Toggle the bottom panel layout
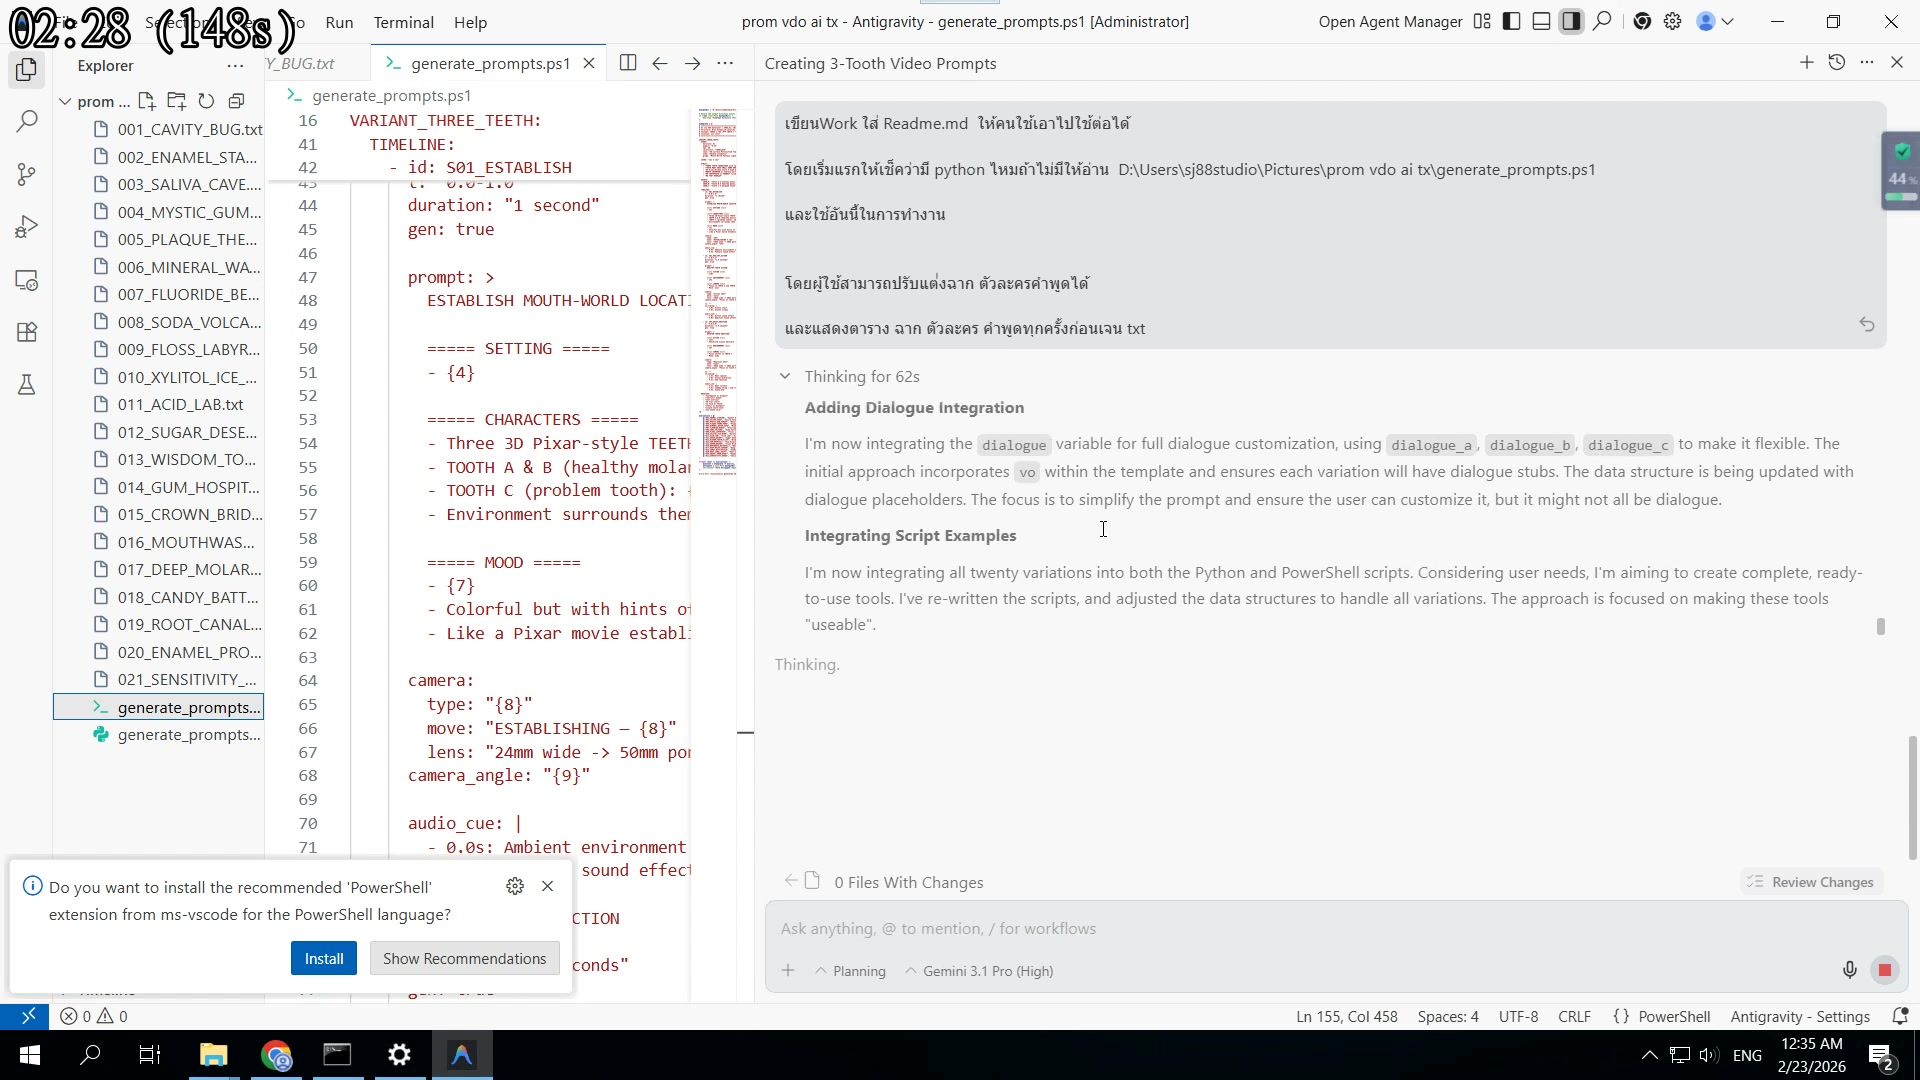Image resolution: width=1920 pixels, height=1080 pixels. [1541, 21]
